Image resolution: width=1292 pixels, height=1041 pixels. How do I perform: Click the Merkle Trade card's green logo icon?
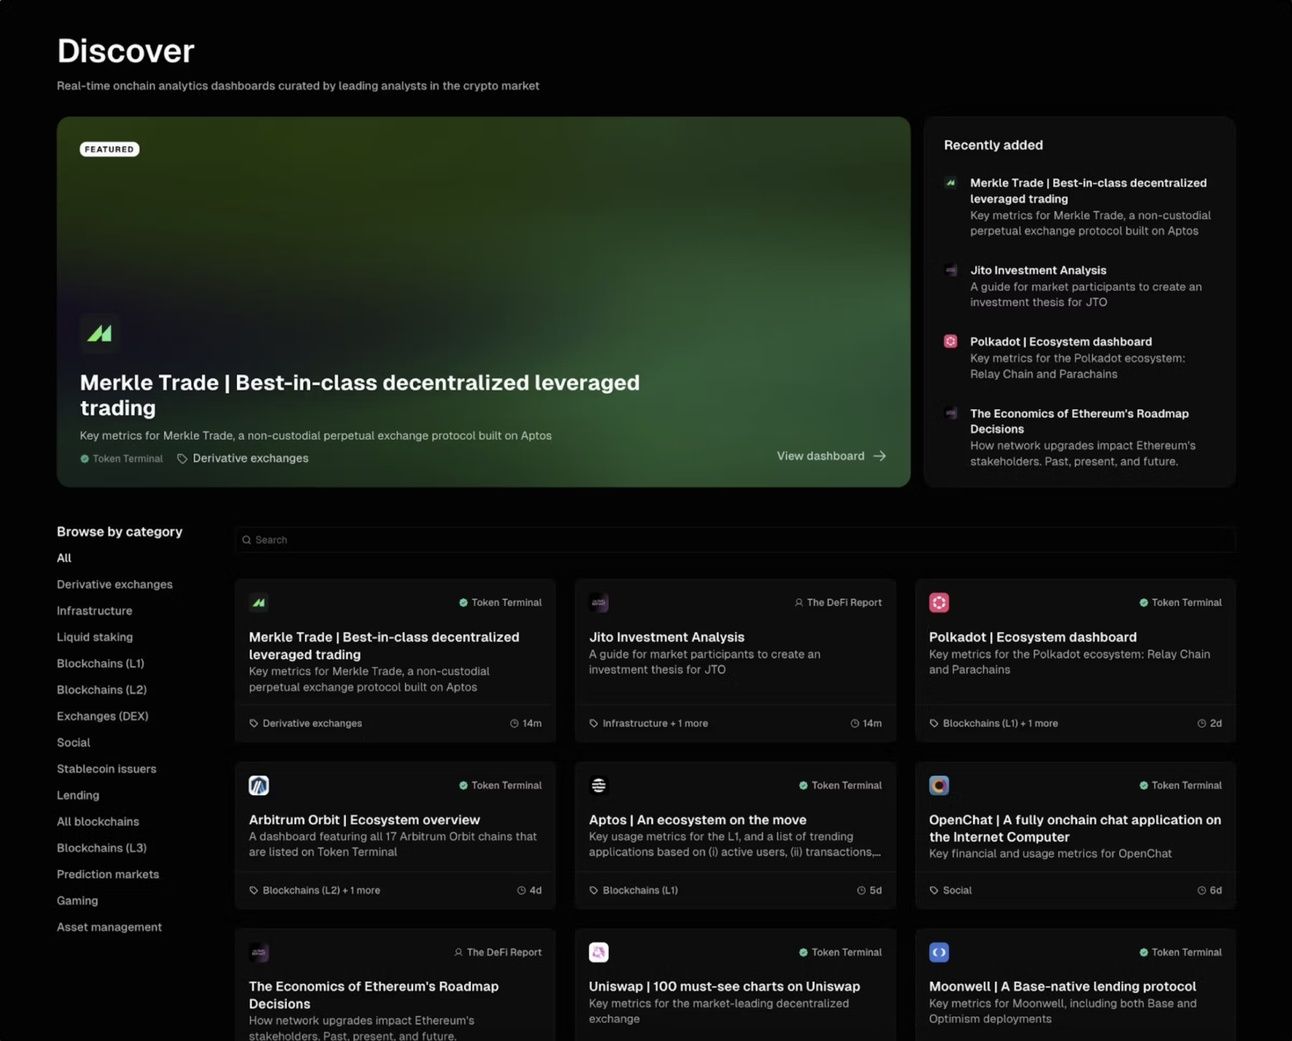(x=259, y=603)
